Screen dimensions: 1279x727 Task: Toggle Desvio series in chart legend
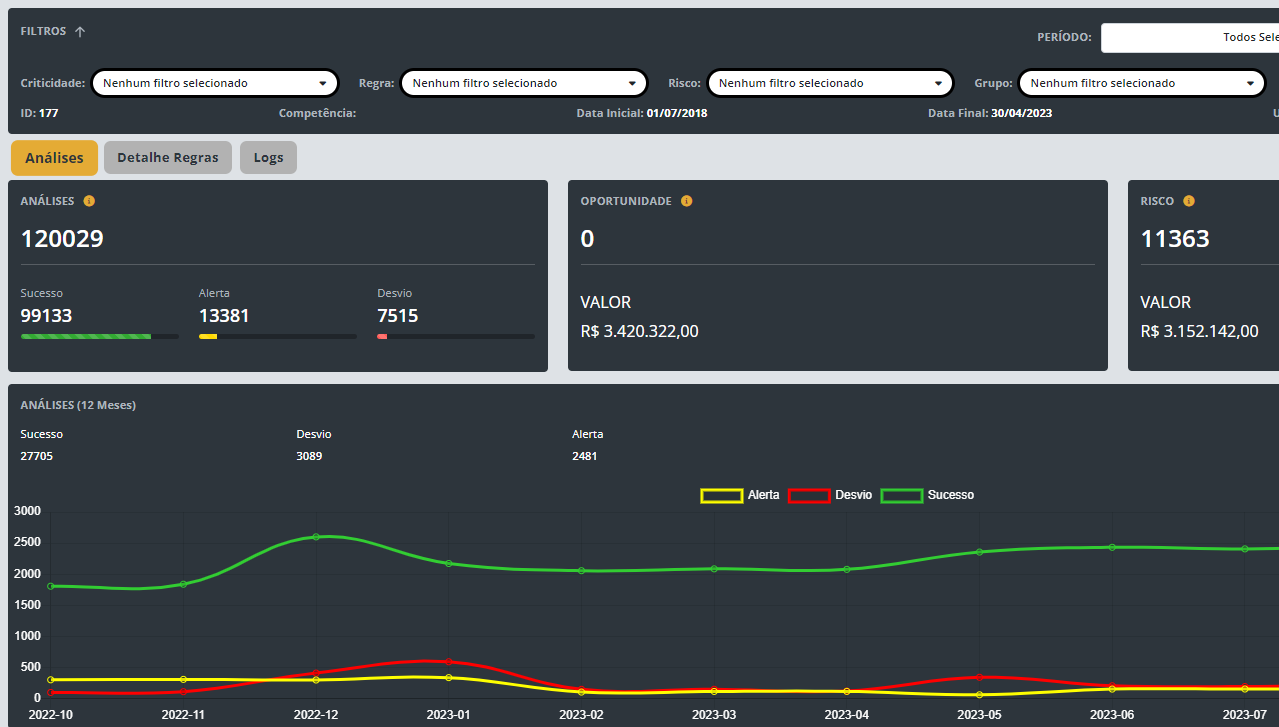(x=830, y=495)
